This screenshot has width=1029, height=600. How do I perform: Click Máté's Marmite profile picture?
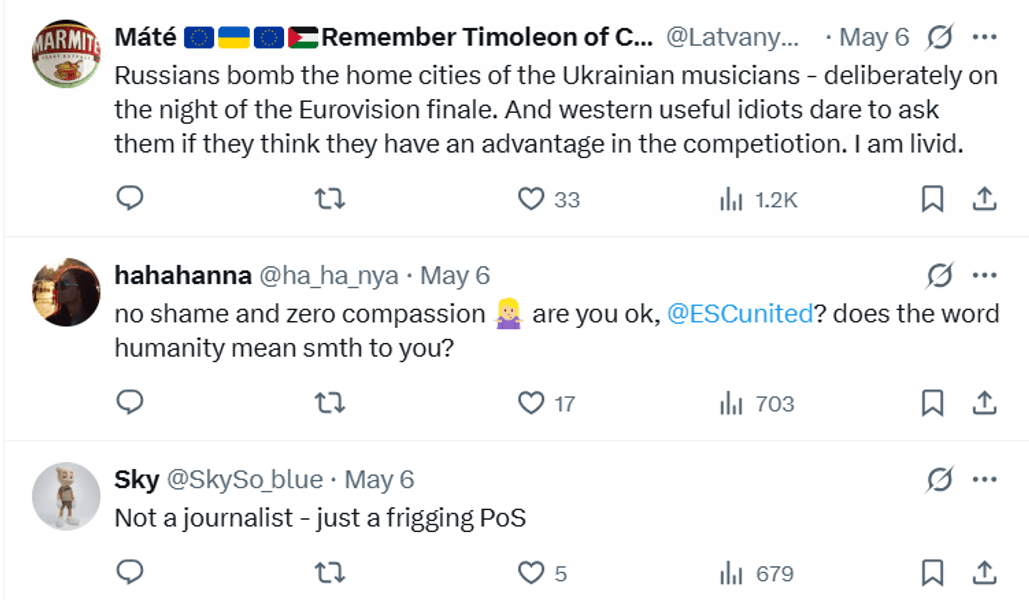(66, 53)
